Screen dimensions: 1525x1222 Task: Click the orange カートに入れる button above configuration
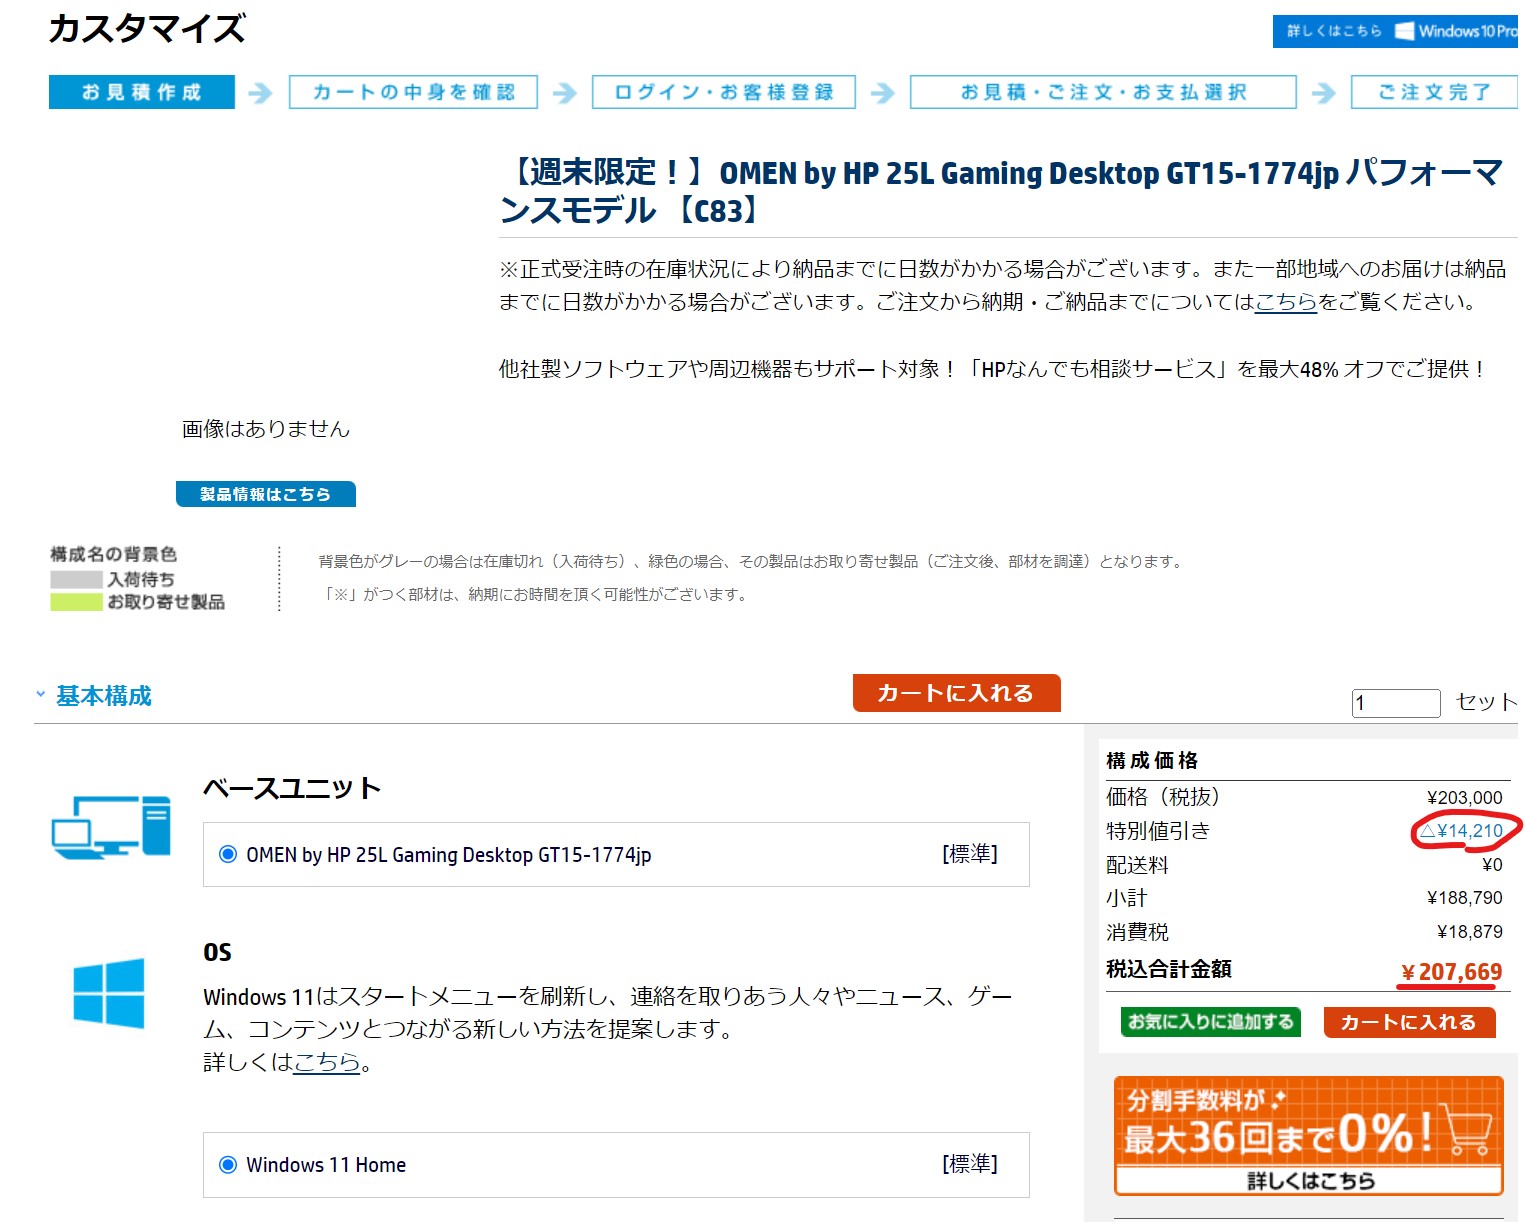point(956,693)
